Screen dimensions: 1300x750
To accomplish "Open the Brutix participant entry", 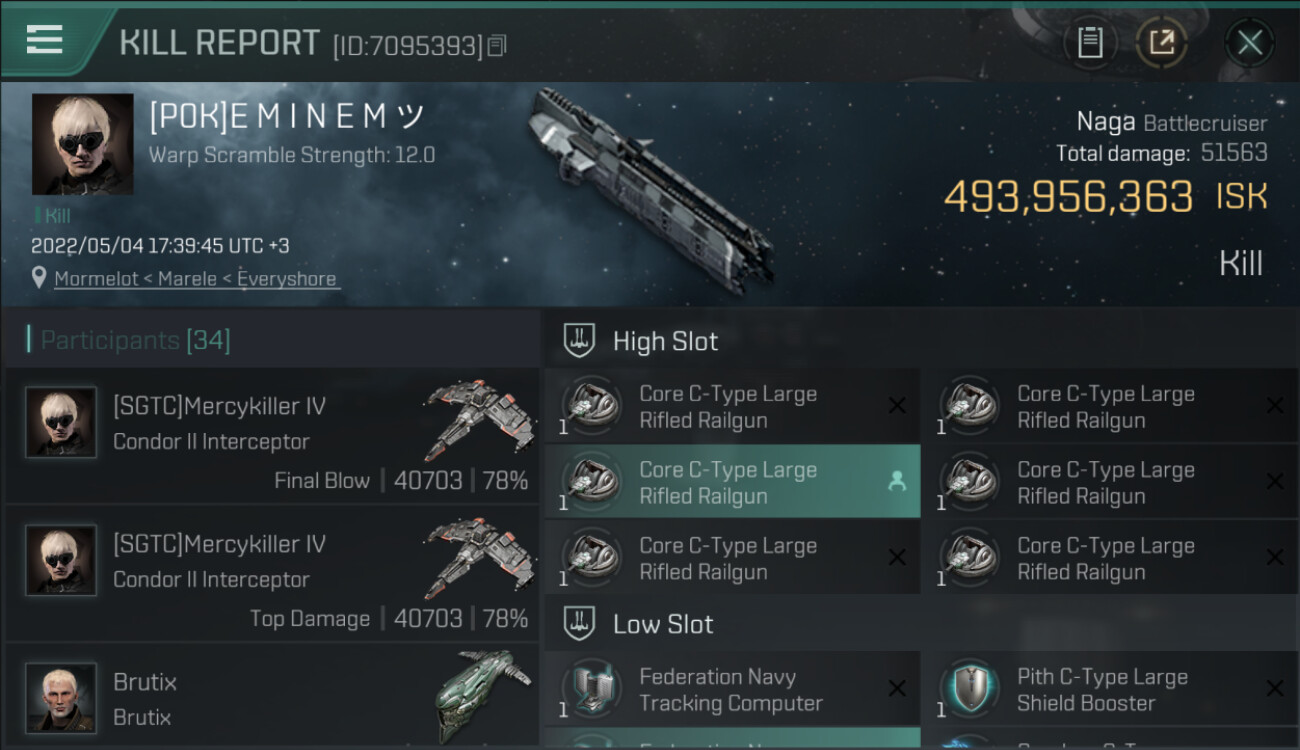I will [272, 698].
